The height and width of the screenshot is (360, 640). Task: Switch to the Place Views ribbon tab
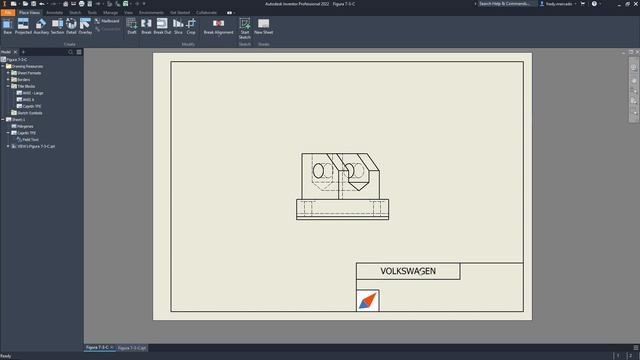point(29,13)
